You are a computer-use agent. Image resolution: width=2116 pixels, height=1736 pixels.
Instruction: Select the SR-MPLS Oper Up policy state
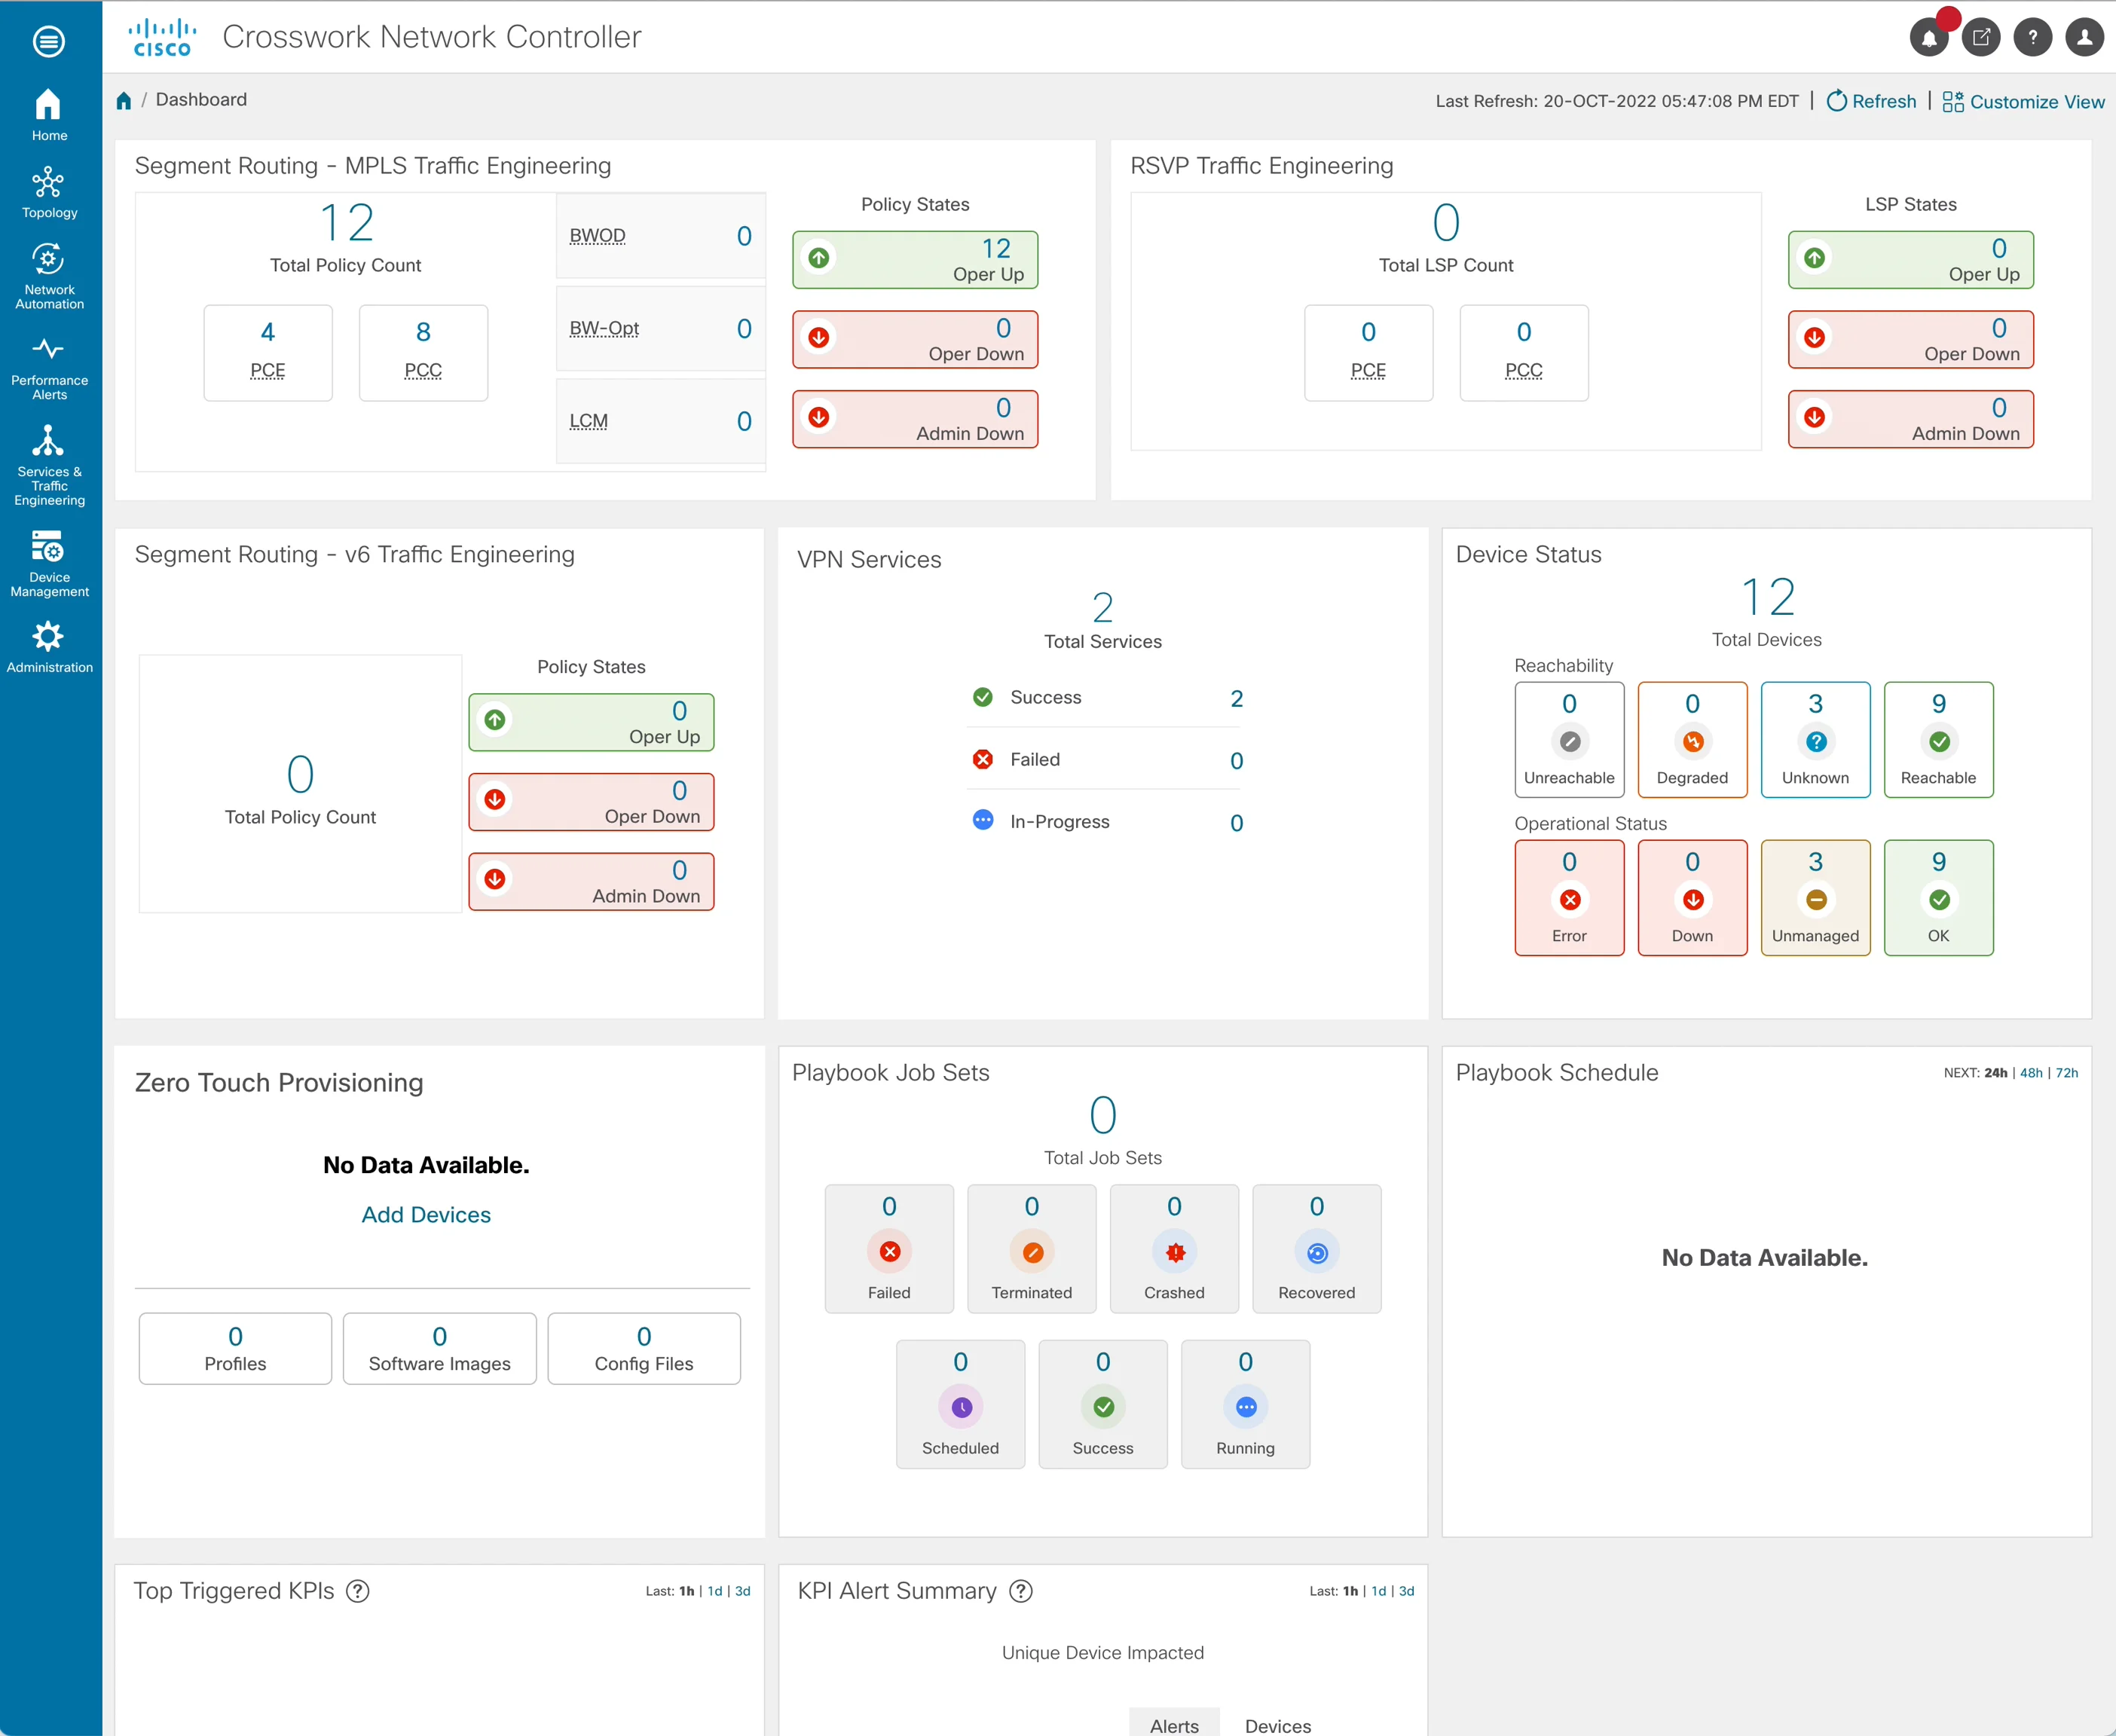click(x=915, y=260)
